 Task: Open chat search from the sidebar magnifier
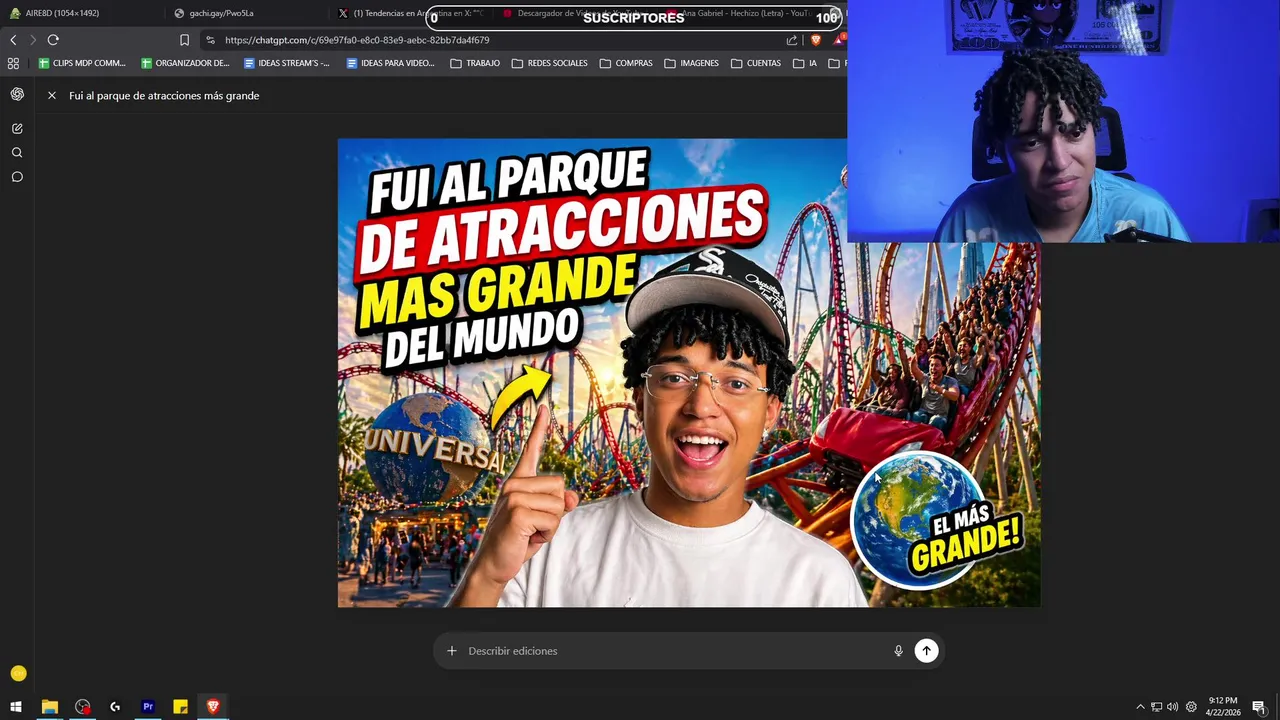(x=17, y=153)
